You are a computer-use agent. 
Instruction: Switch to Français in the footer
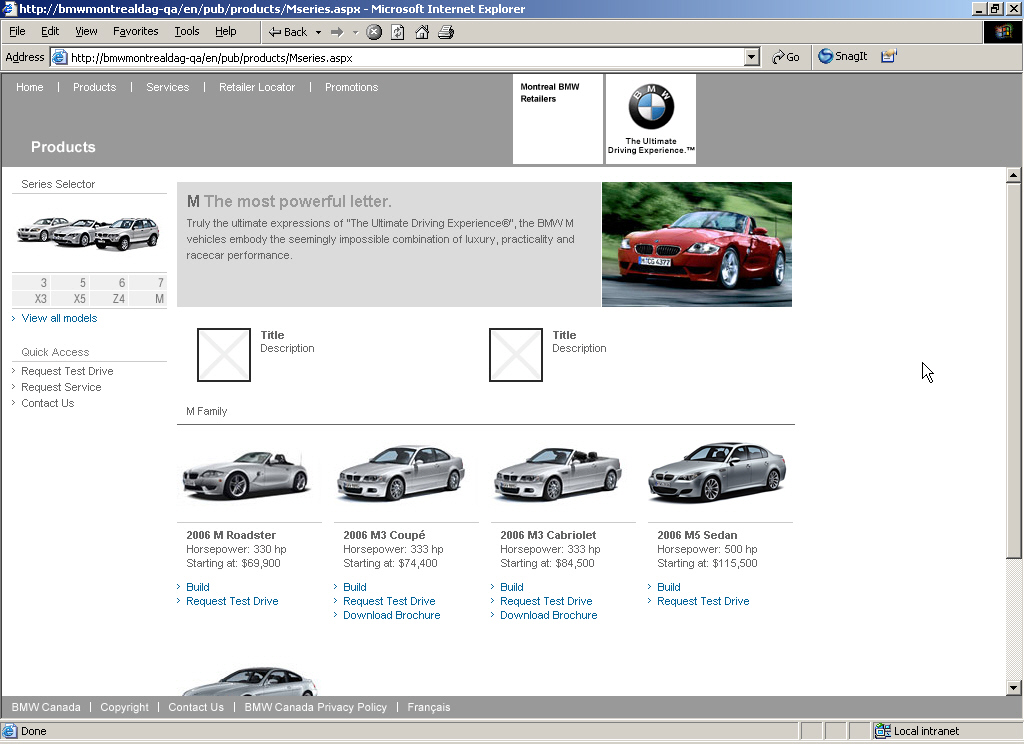pyautogui.click(x=429, y=707)
